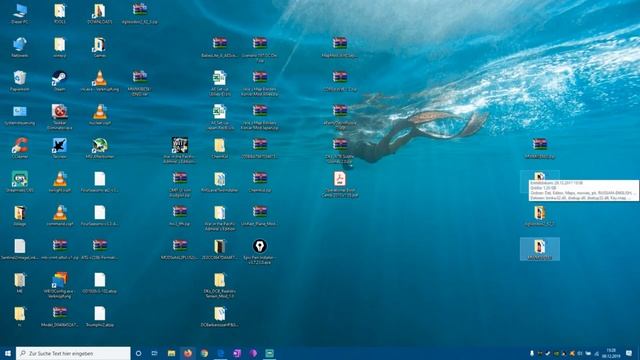Open the Windows Start menu
The width and height of the screenshot is (640, 360).
pyautogui.click(x=7, y=353)
